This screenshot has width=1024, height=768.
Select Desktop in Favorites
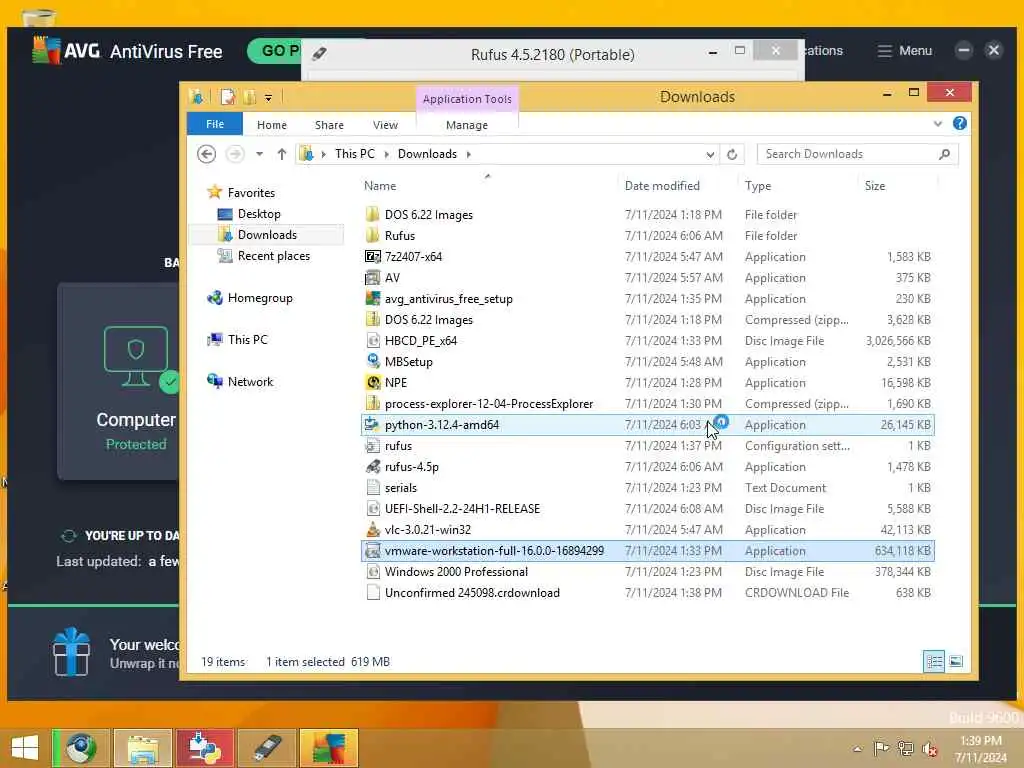click(x=259, y=214)
